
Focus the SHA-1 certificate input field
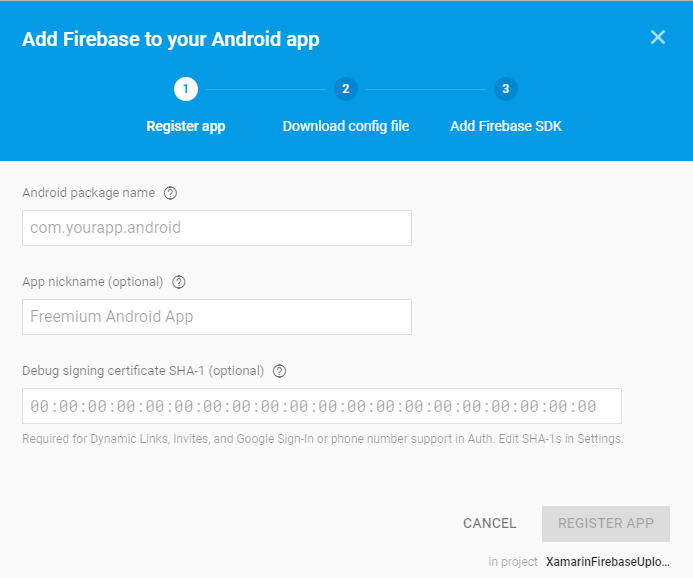[321, 406]
